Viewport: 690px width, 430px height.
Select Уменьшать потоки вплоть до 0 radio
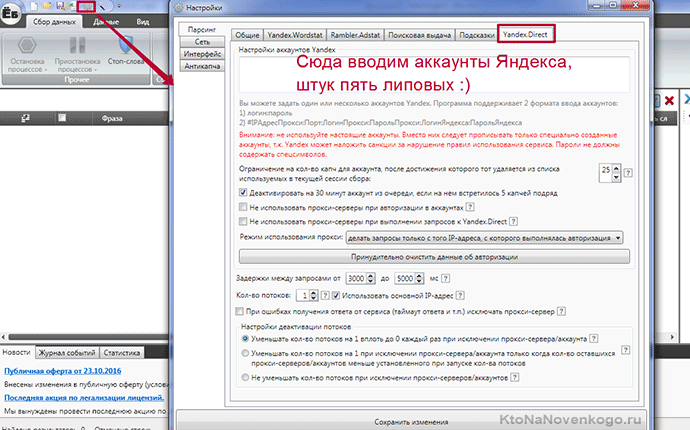point(245,338)
